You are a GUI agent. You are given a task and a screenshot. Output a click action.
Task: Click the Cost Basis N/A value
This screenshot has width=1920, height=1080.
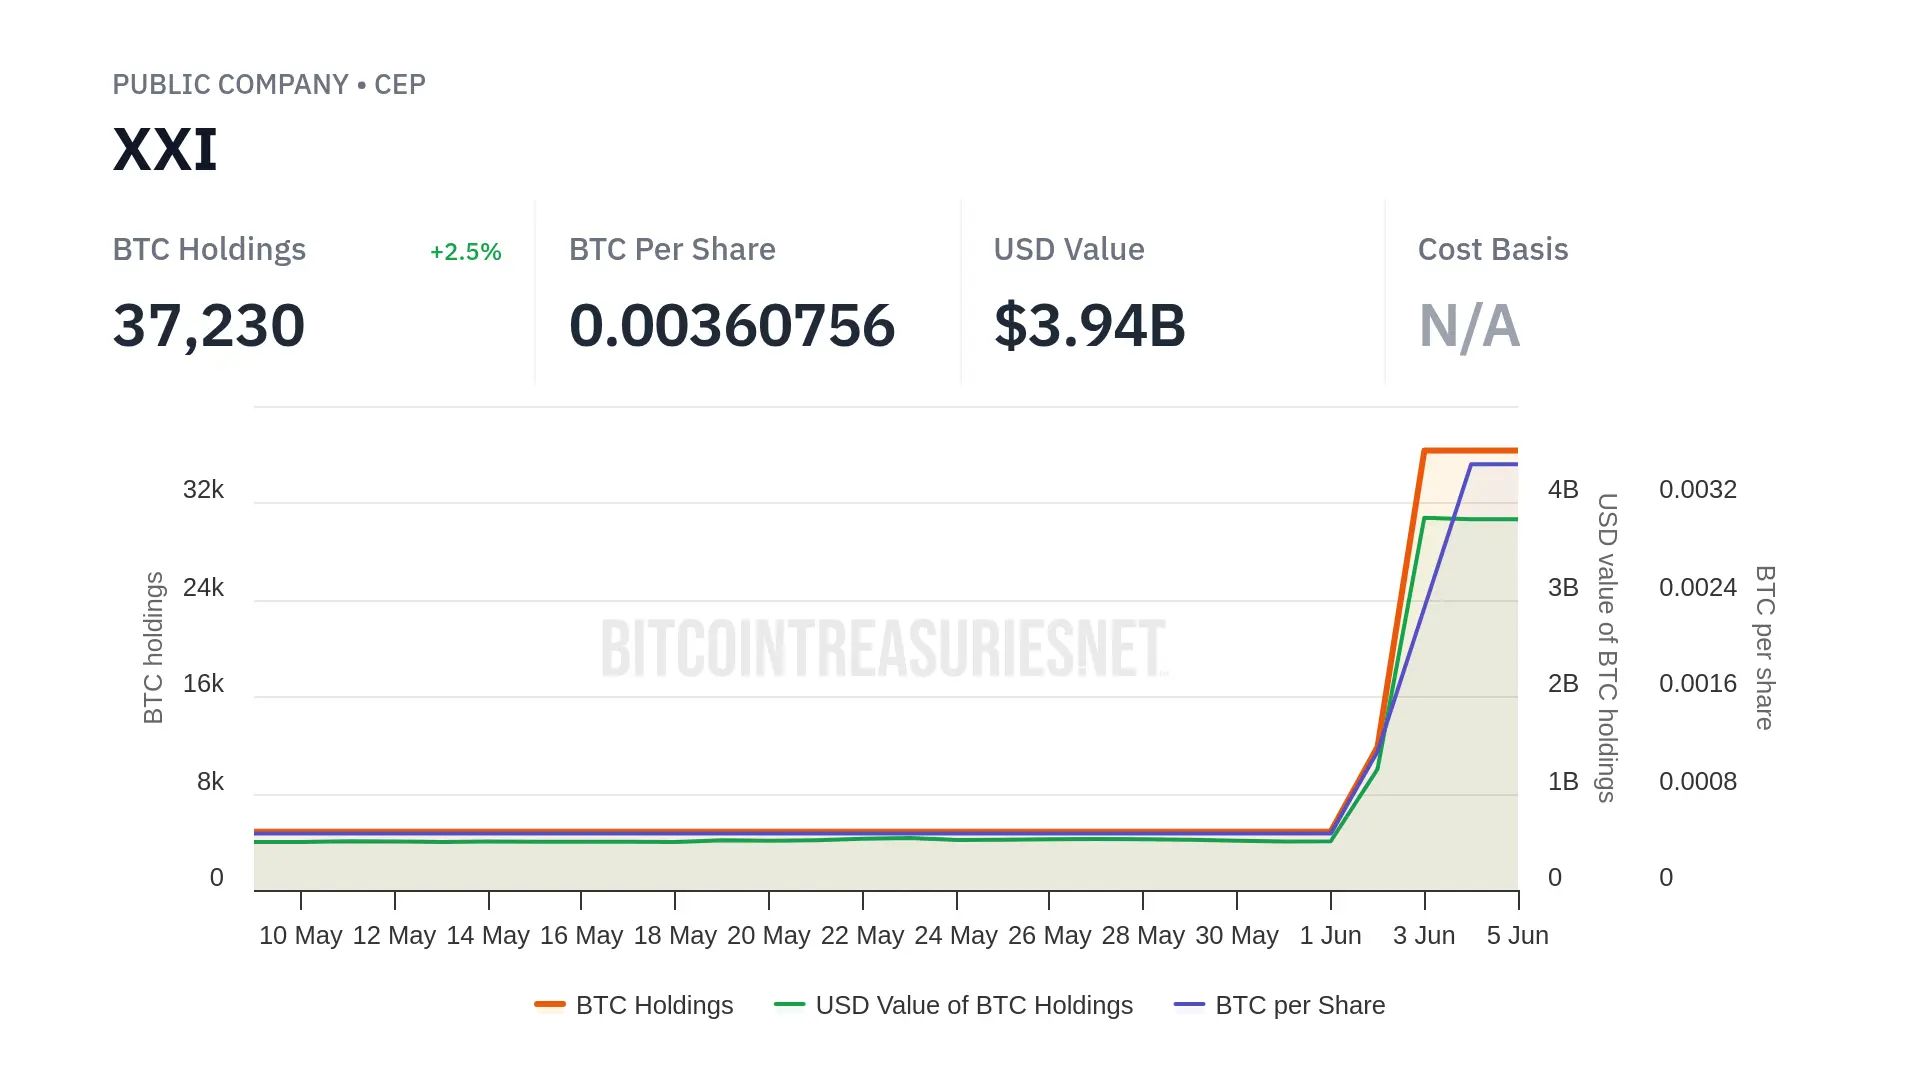[x=1469, y=326]
